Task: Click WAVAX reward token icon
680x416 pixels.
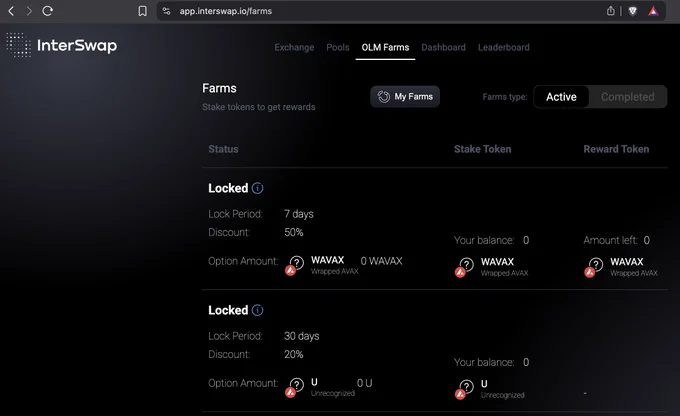Action: [x=594, y=267]
